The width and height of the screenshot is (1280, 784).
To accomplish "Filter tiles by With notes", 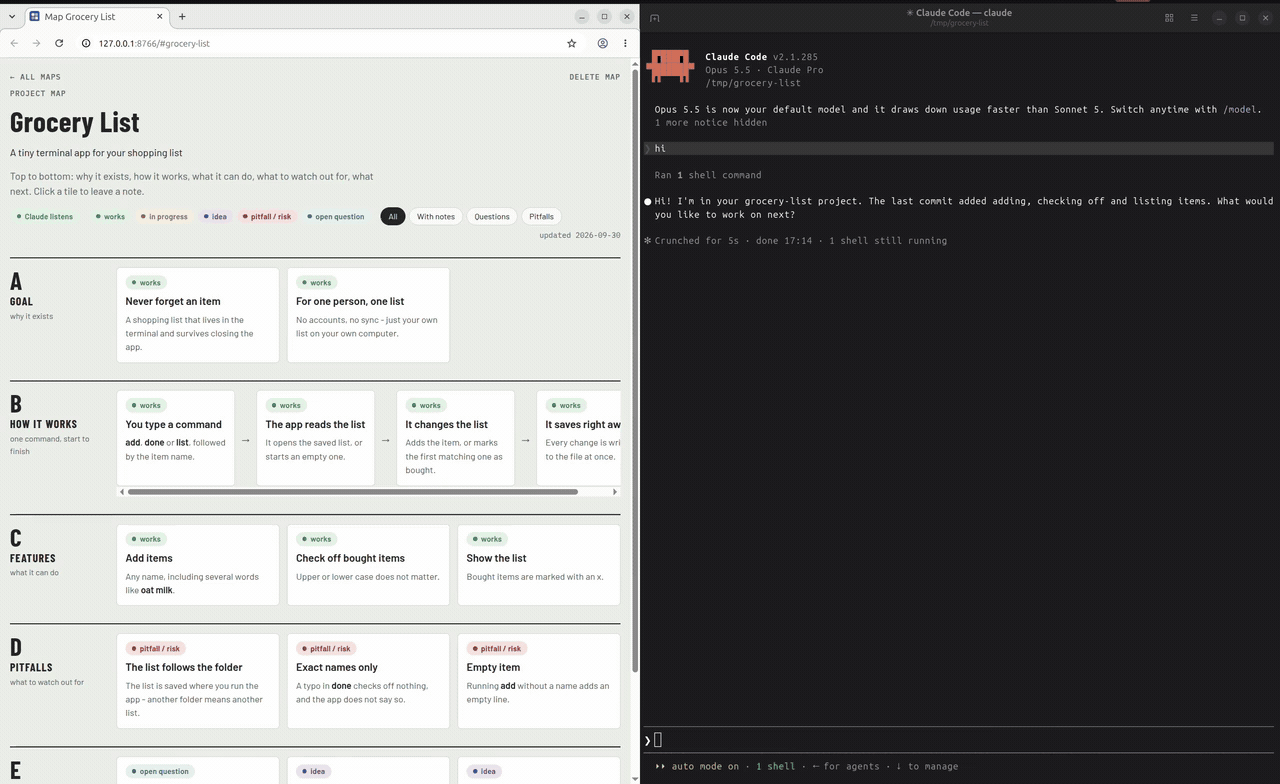I will click(x=436, y=216).
